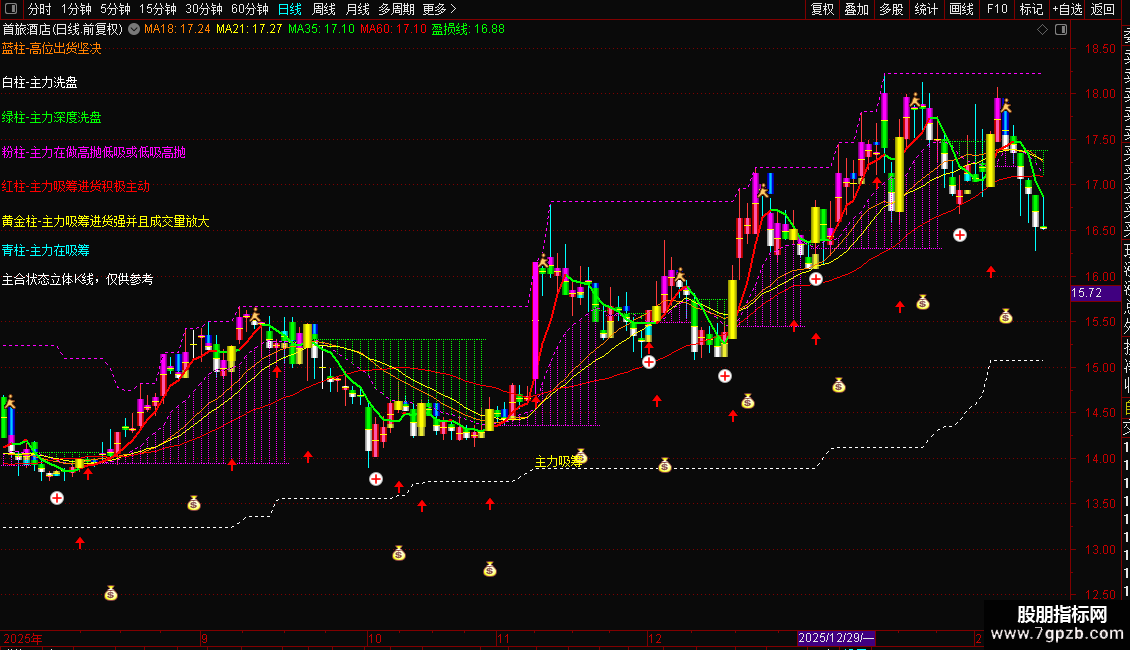Click month 9 on the time axis

point(205,638)
